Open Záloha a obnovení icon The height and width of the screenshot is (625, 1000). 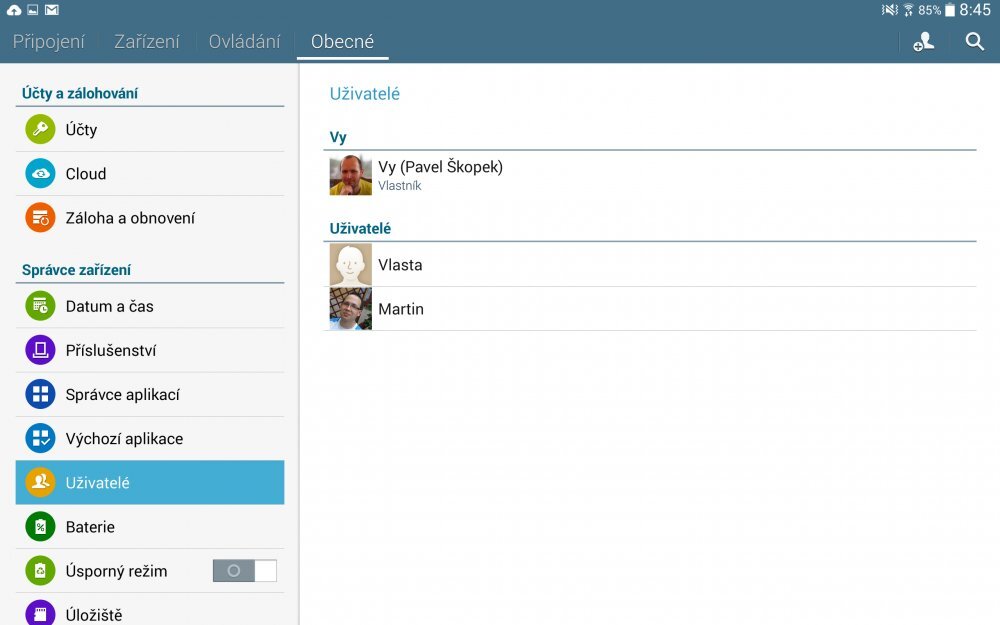pyautogui.click(x=40, y=218)
